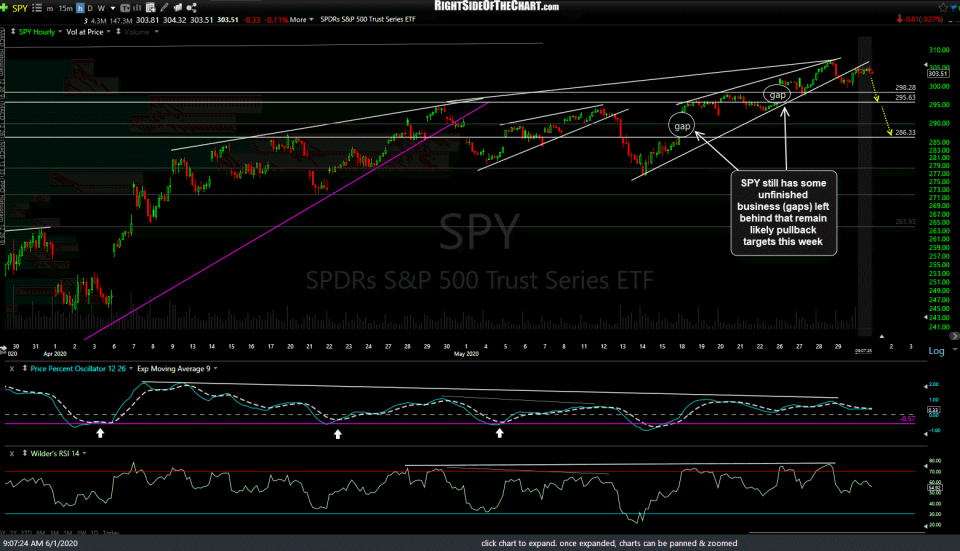960x551 pixels.
Task: Click move arrows beside SPY Hourly label
Action: point(13,31)
